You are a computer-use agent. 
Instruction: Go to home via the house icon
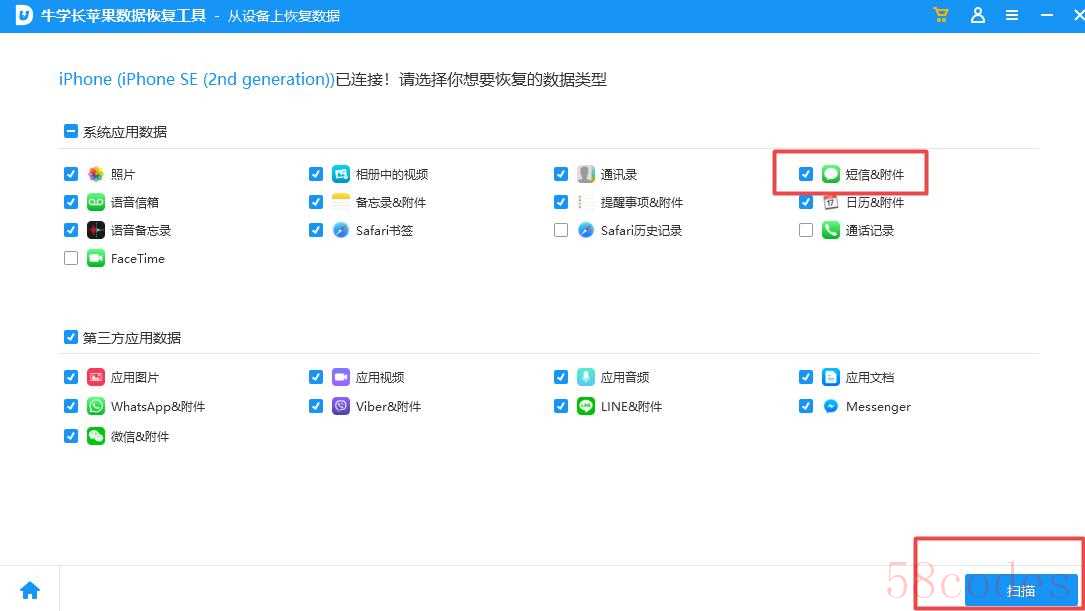[30, 590]
